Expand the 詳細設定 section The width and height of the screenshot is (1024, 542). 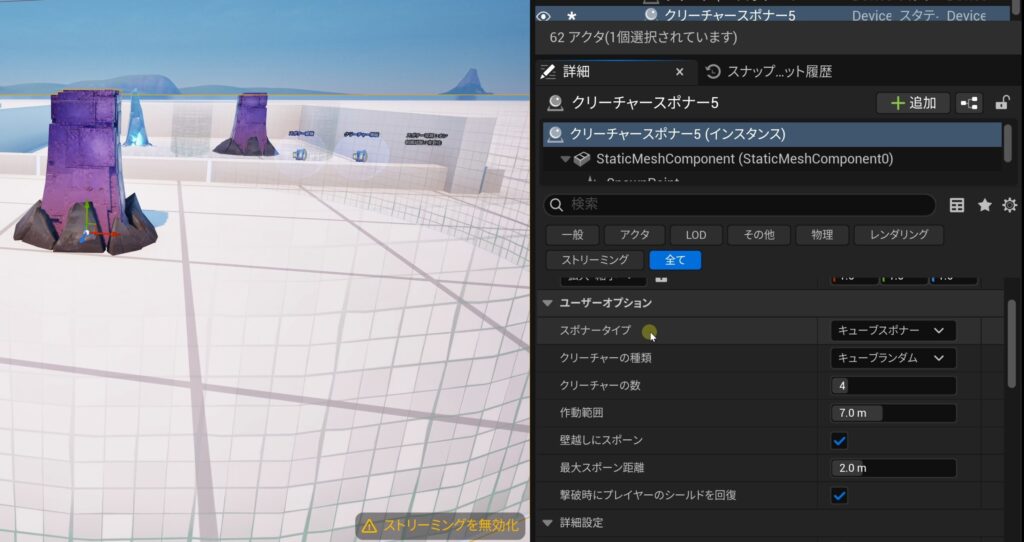[x=547, y=522]
